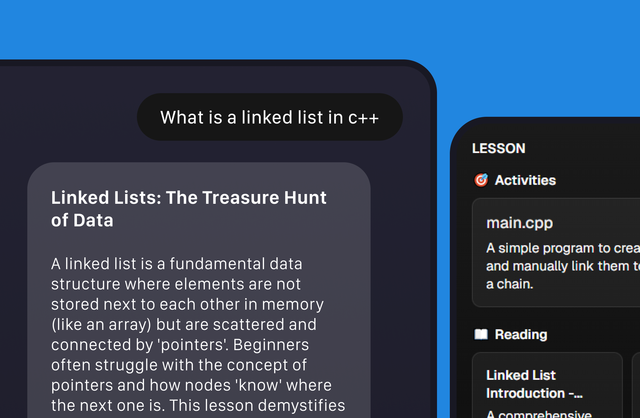
Task: Click the "A comprehensive" description text
Action: (539, 413)
